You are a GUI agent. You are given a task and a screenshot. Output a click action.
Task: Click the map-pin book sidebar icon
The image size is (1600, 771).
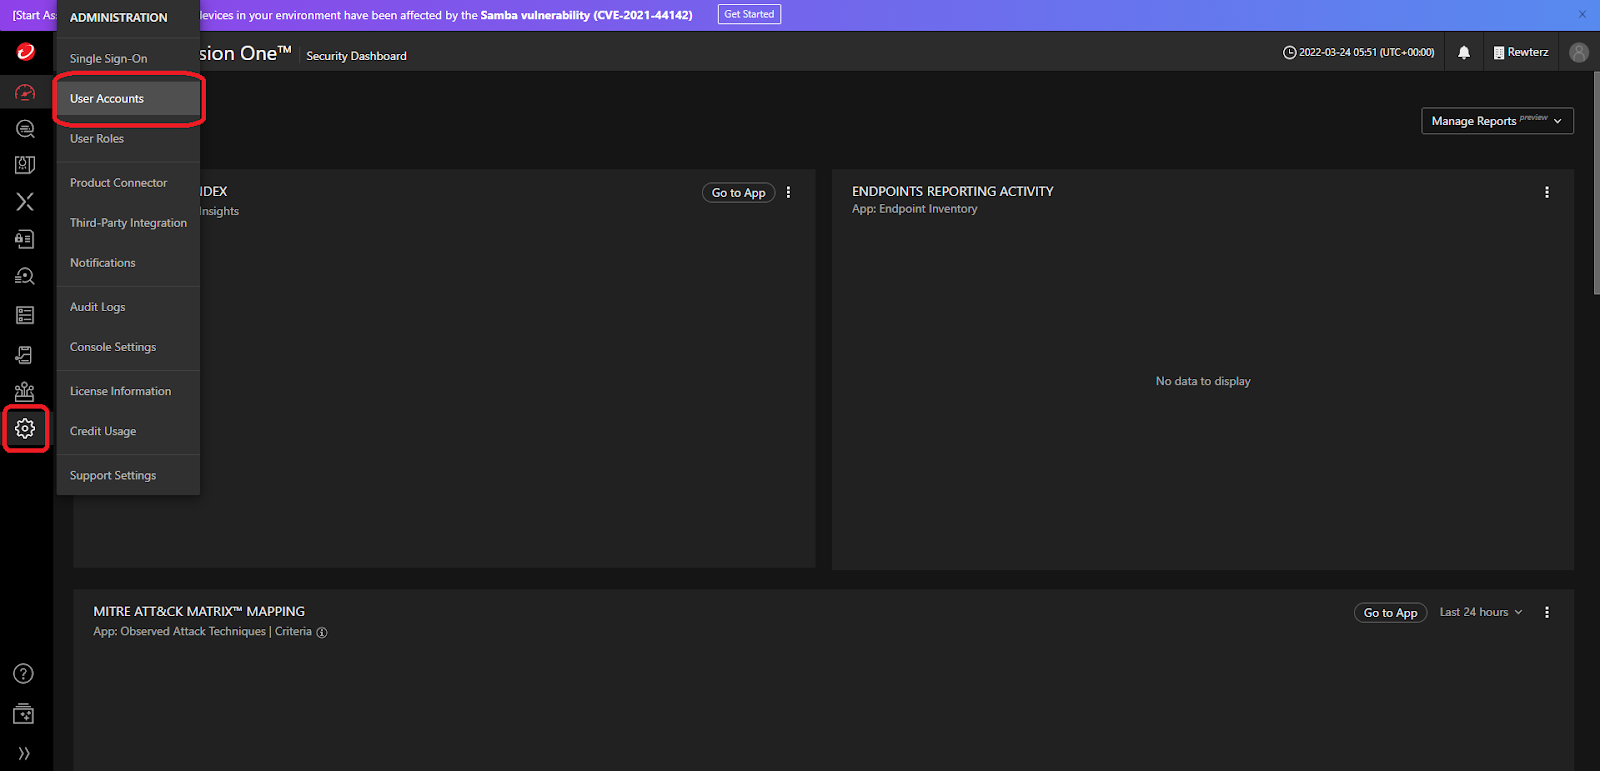(25, 165)
